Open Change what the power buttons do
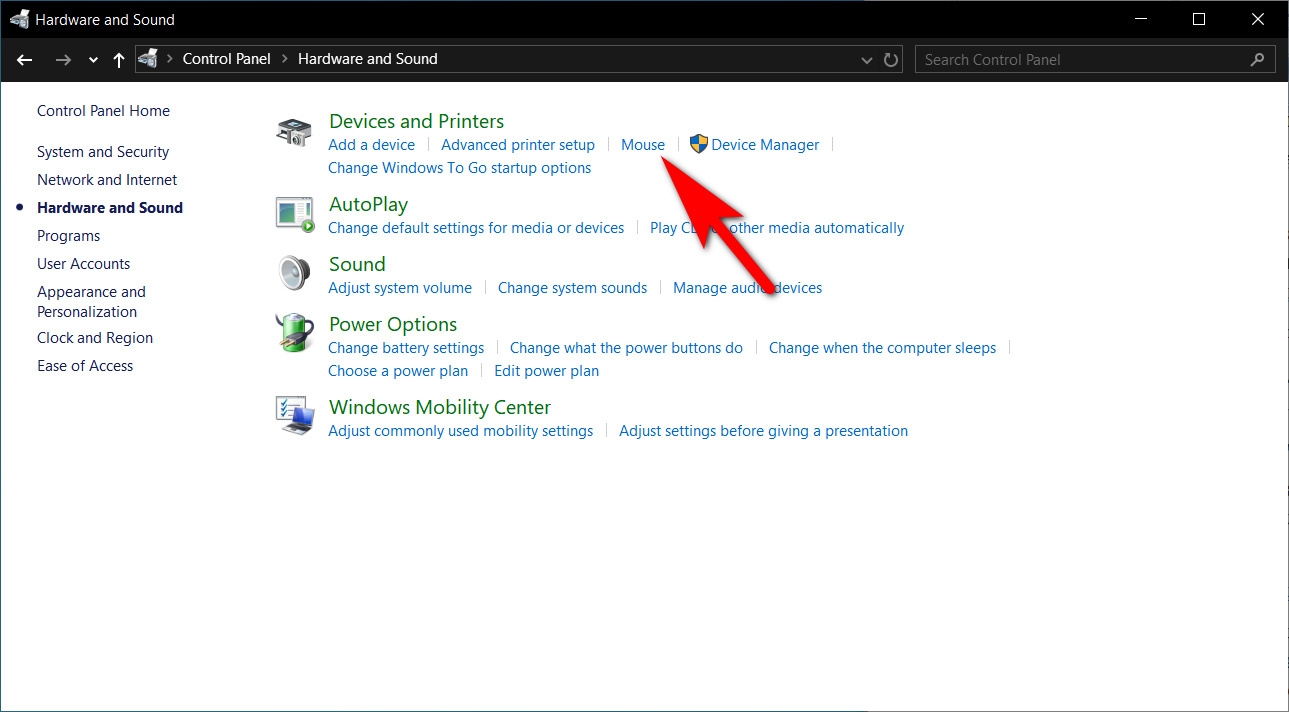1289x712 pixels. point(626,348)
